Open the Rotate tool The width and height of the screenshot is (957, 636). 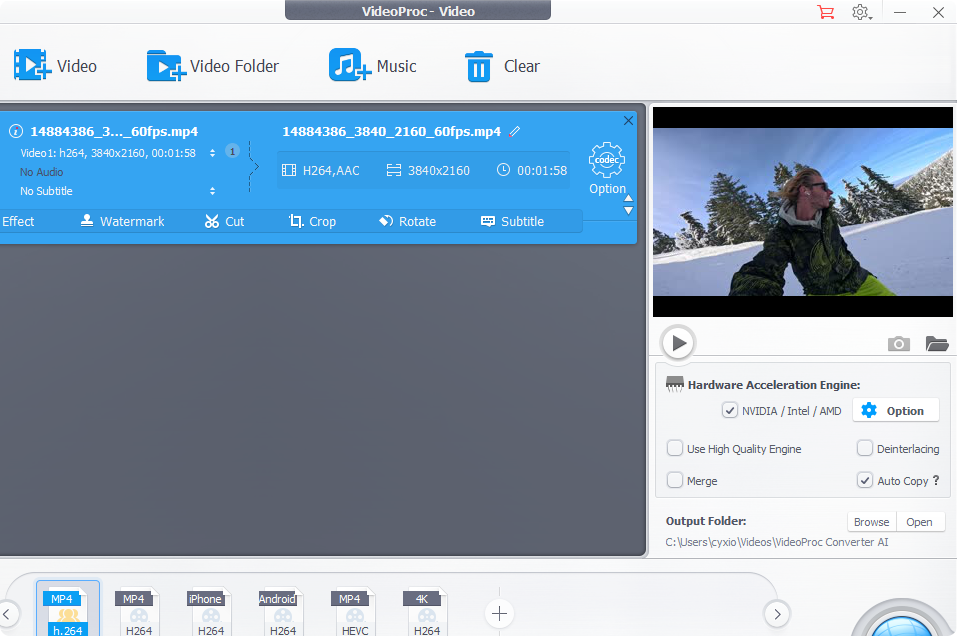[x=407, y=221]
